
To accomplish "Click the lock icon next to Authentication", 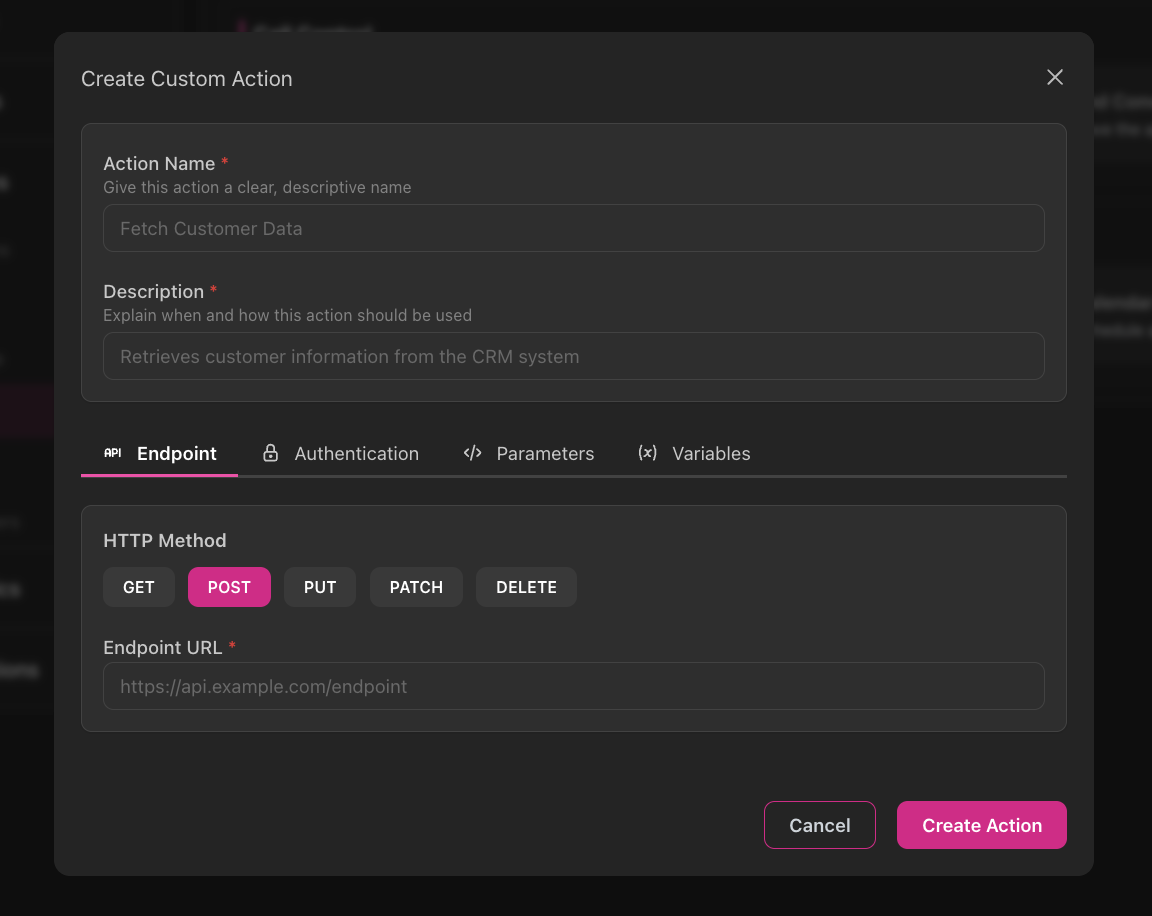I will [x=270, y=453].
